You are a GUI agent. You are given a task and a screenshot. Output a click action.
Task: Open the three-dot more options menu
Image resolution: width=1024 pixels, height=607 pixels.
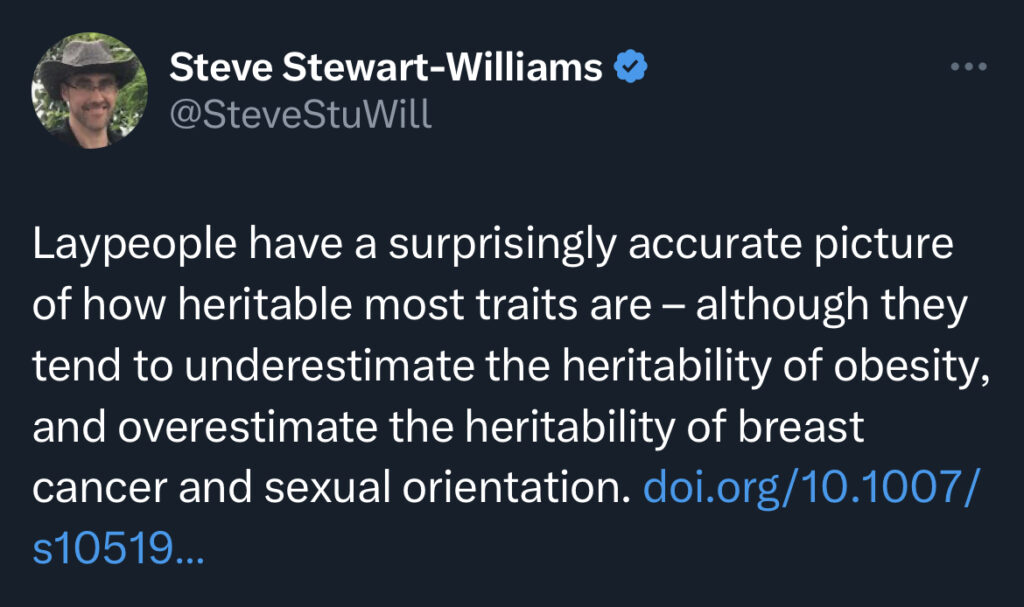click(x=968, y=67)
